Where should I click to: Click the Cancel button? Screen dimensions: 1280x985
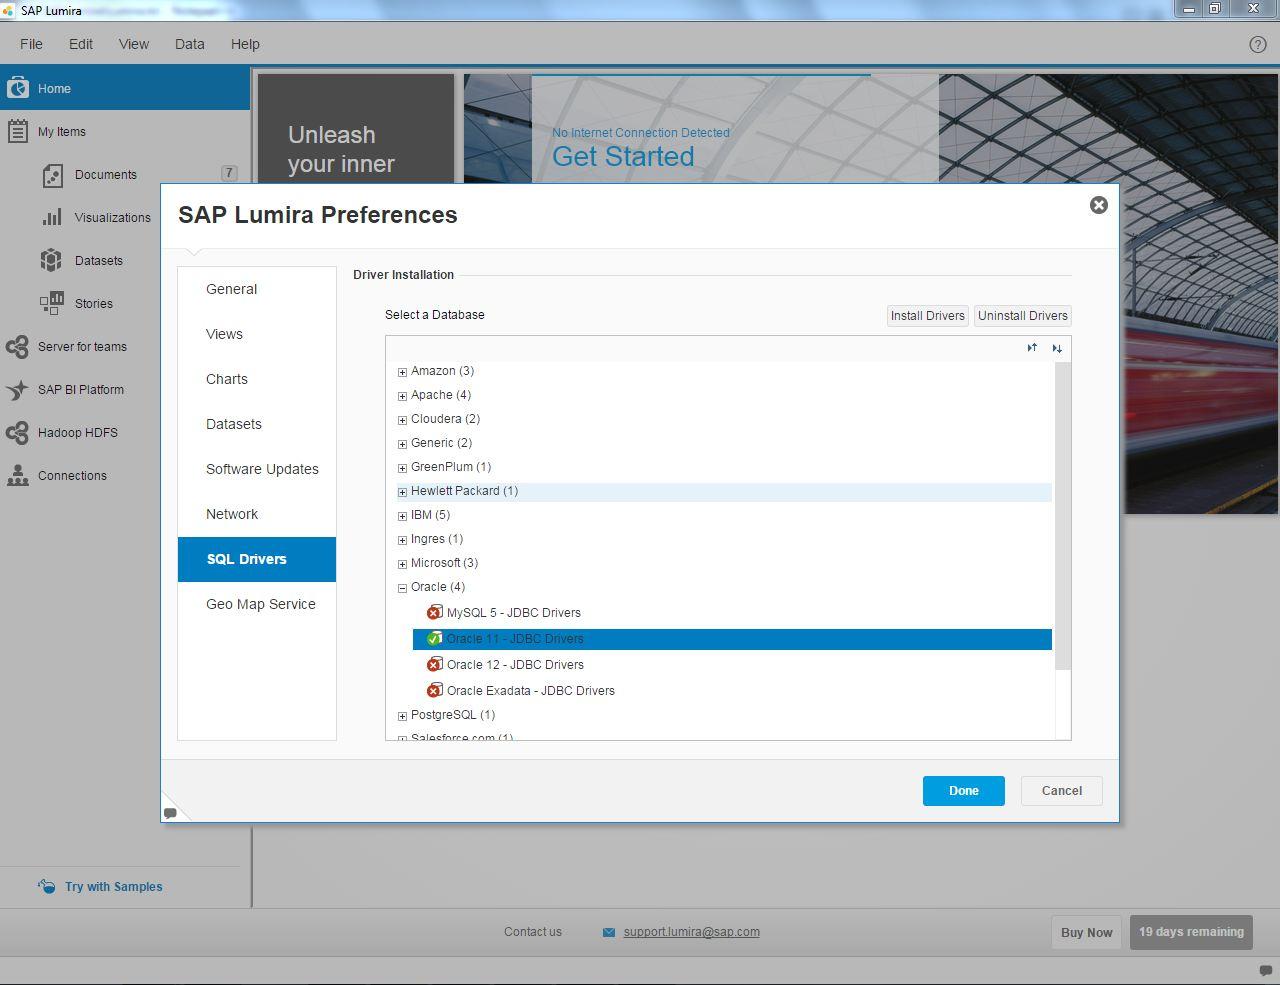pos(1062,791)
